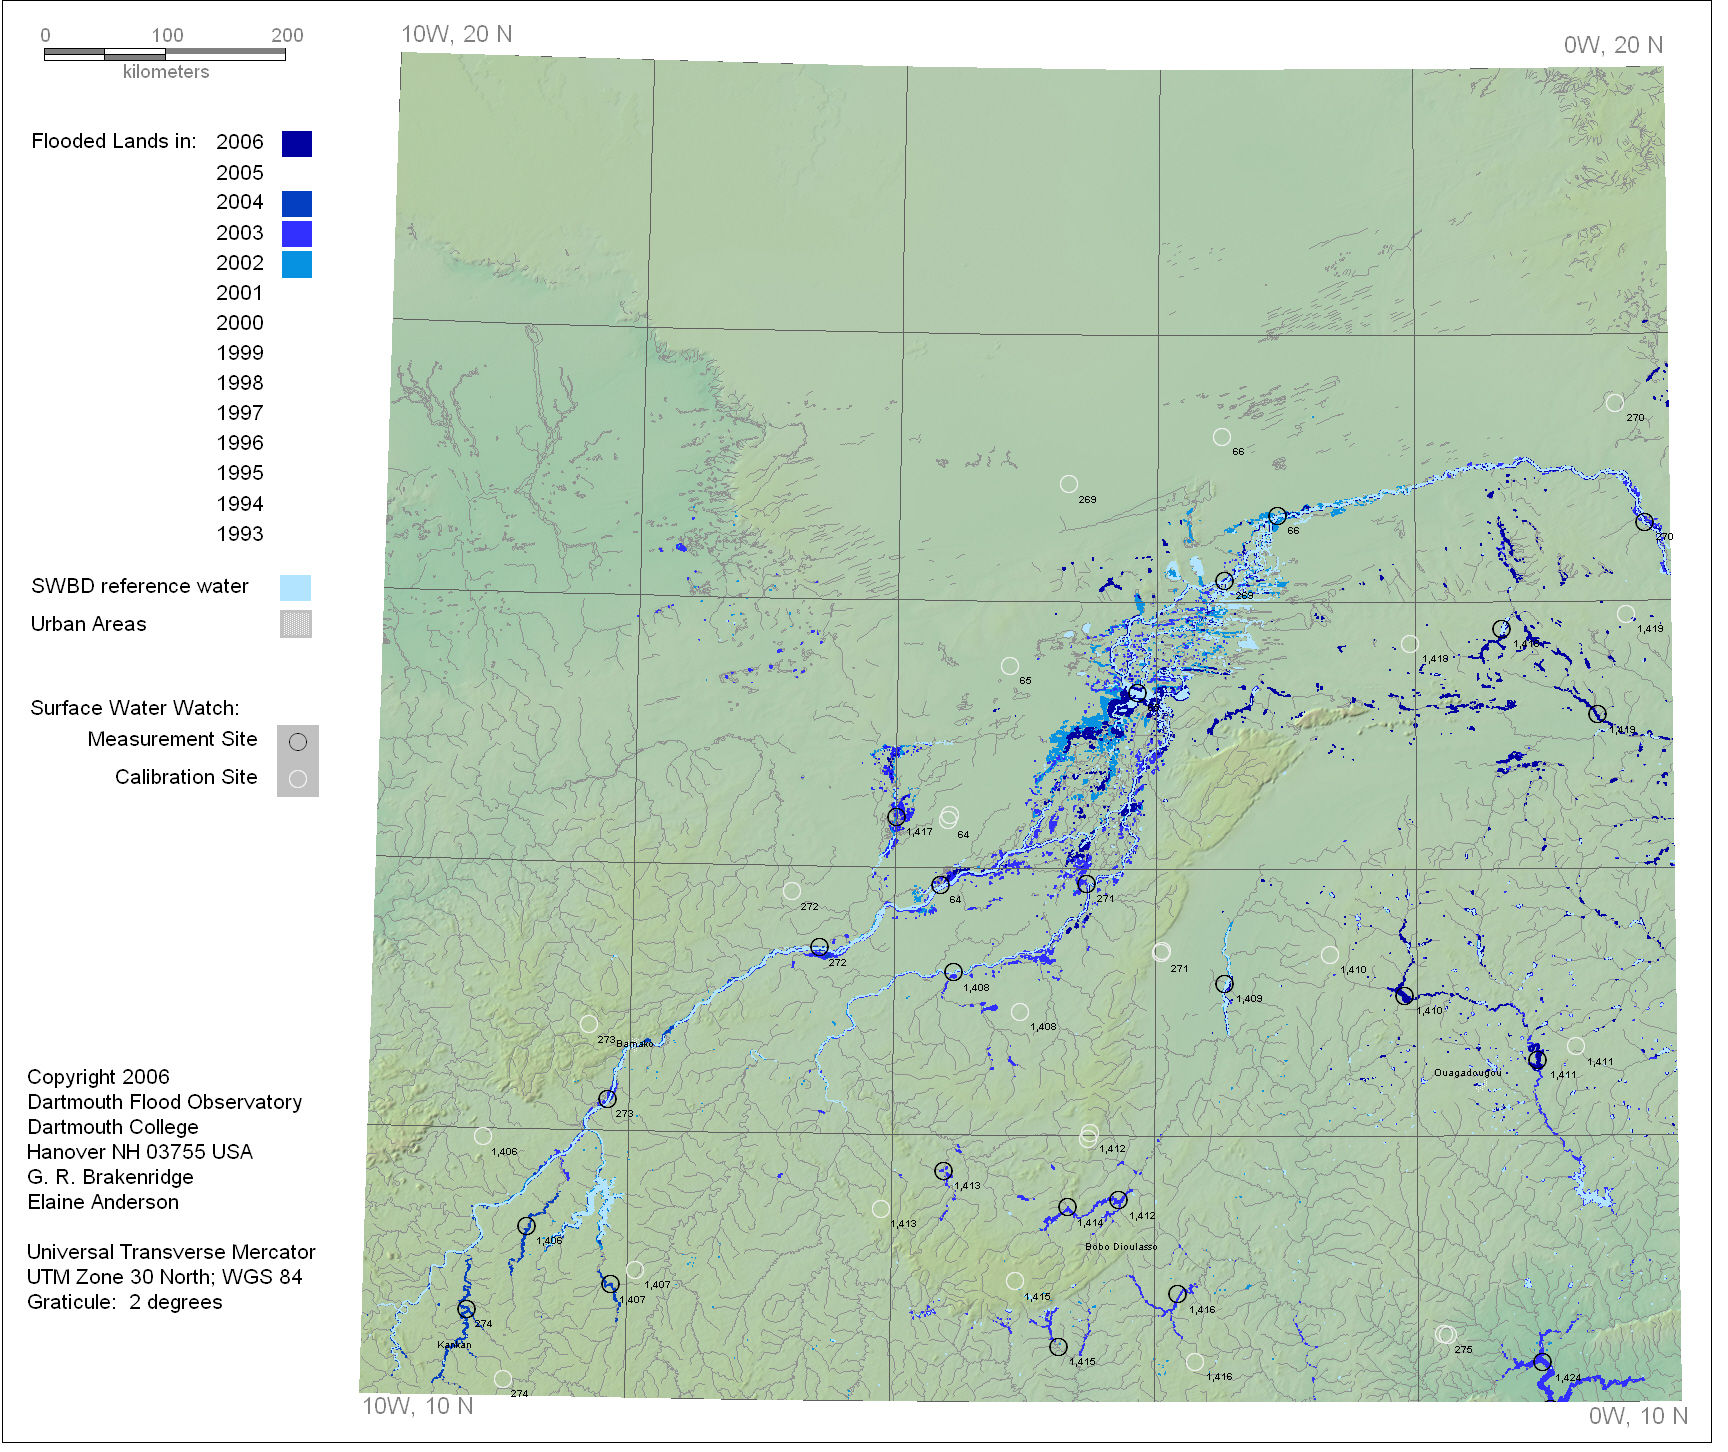Screen dimensions: 1728x1452
Task: Click the white calibration circle labeled 65
Action: [x=1010, y=666]
